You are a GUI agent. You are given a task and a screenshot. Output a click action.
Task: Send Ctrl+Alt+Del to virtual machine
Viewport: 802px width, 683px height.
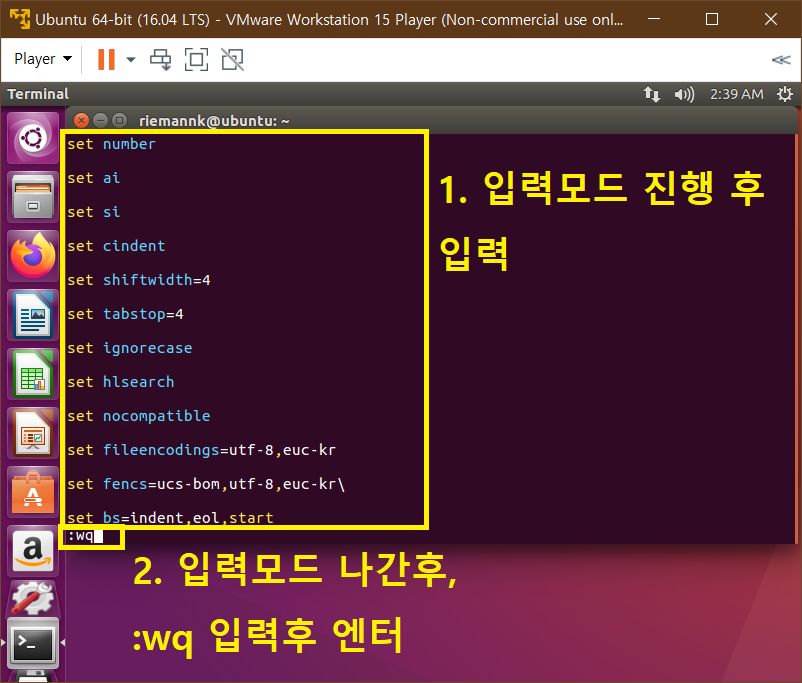coord(161,59)
